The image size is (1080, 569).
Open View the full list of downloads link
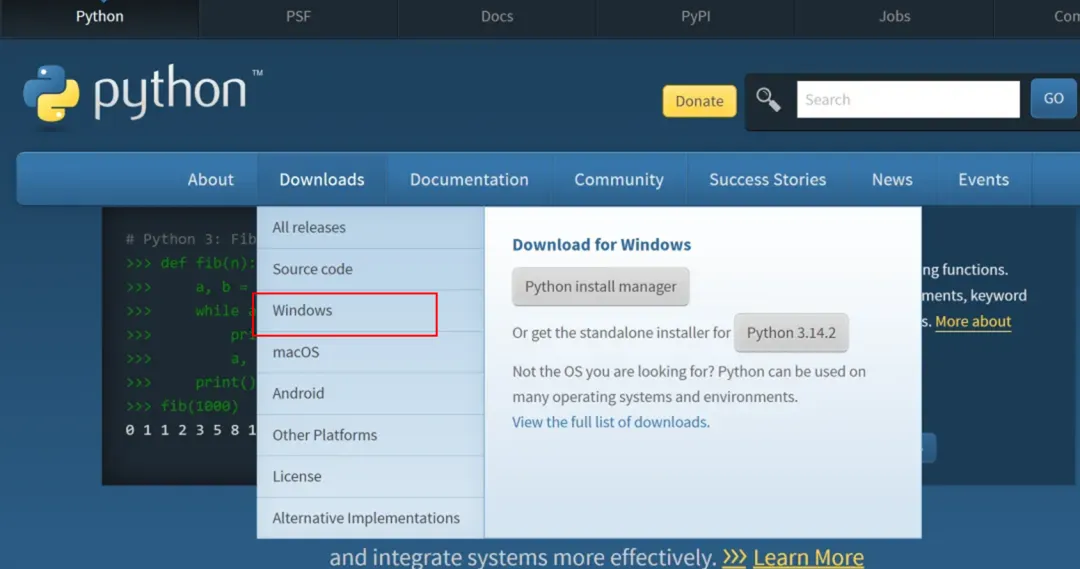(610, 422)
